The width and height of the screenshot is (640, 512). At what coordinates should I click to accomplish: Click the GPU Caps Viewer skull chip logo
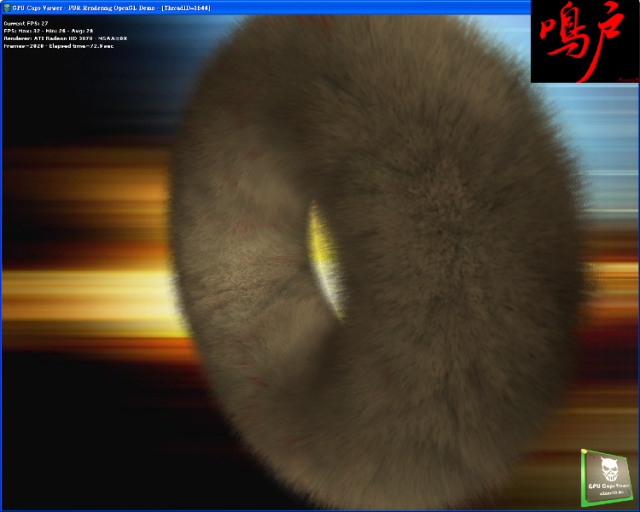point(607,478)
